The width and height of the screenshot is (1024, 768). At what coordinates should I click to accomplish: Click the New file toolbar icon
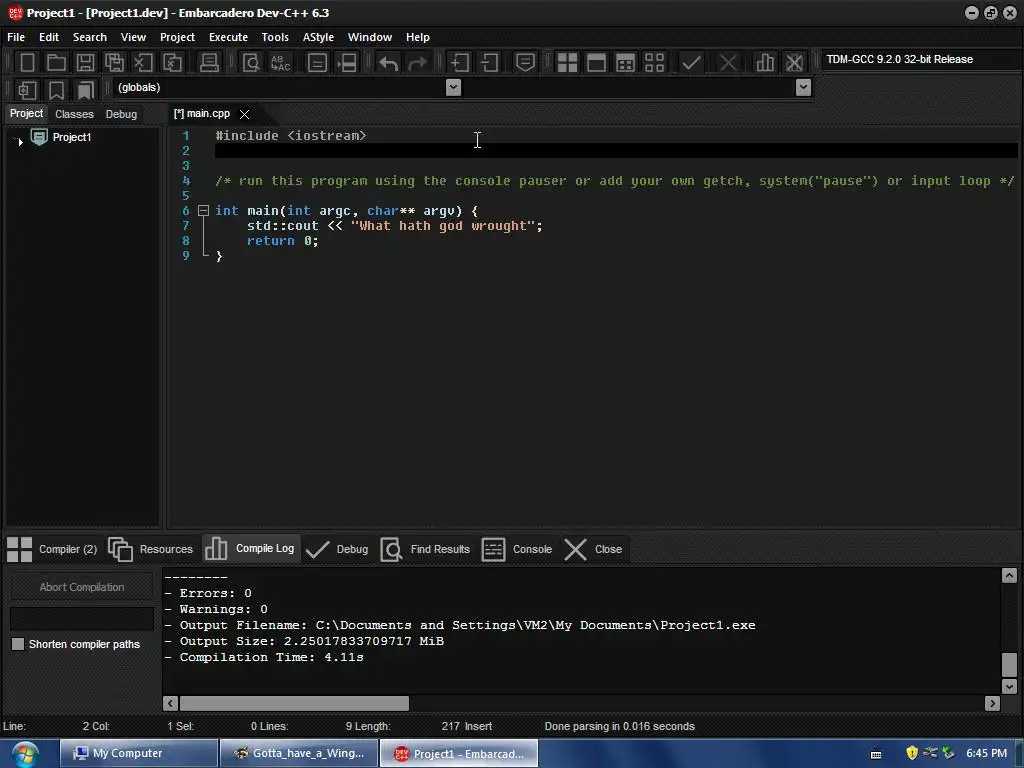pos(27,63)
